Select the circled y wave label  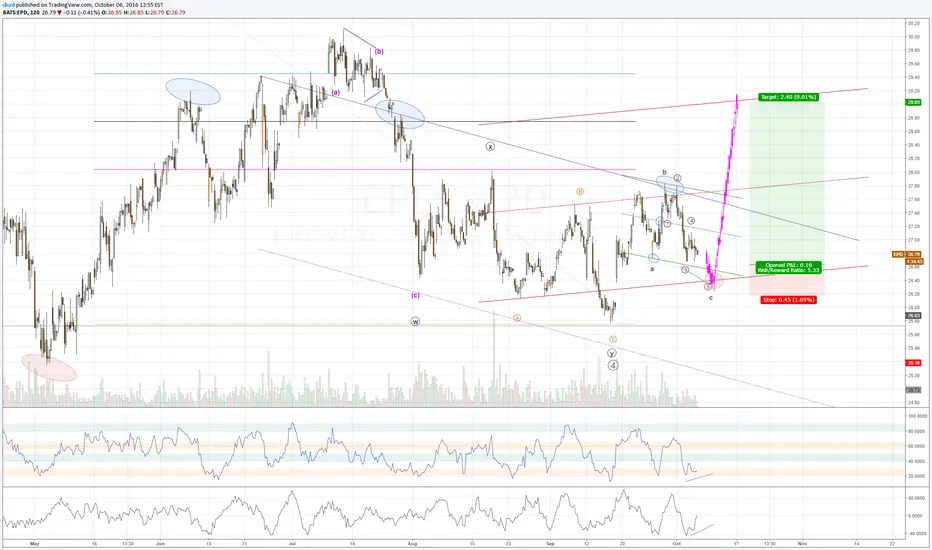point(612,353)
